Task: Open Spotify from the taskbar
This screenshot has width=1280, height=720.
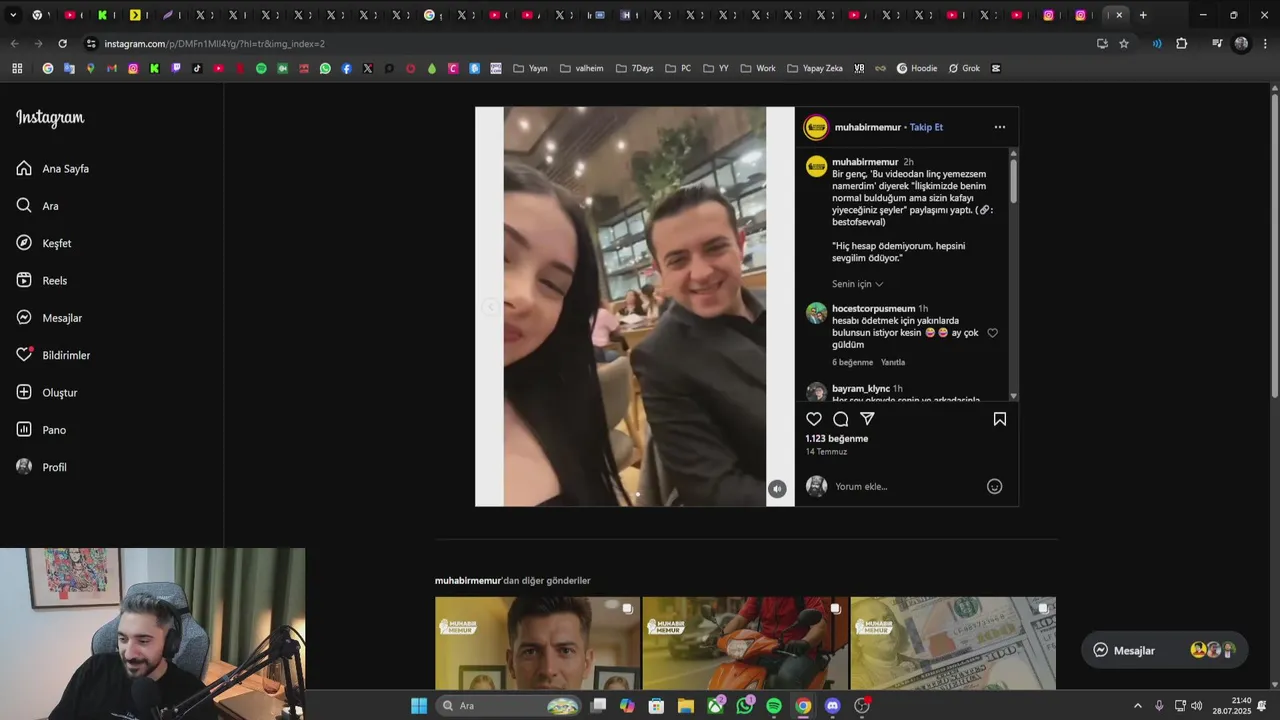Action: pyautogui.click(x=774, y=705)
